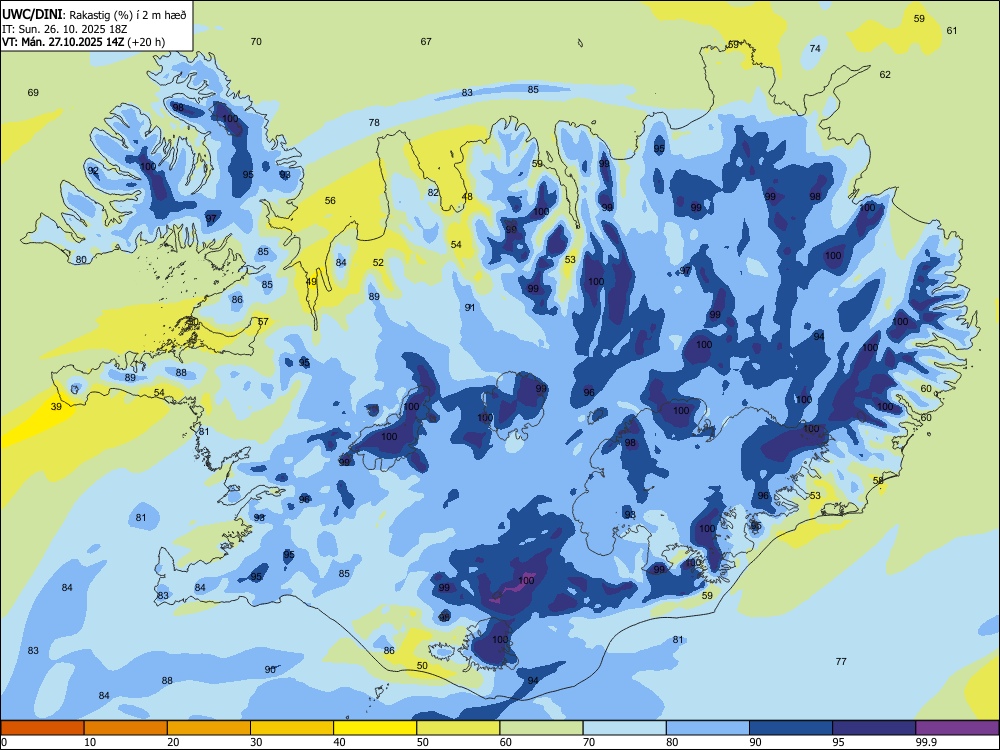Click the medium blue 80–90 legend swatch
Screen dimensions: 1000x750
pos(708,728)
